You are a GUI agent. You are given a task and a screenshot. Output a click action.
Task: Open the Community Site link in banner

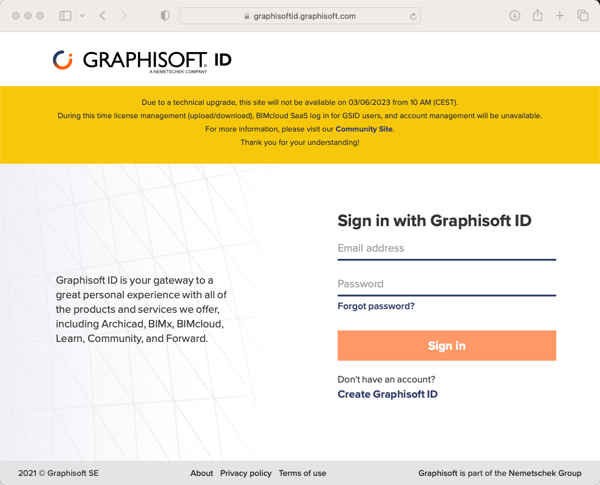click(364, 129)
